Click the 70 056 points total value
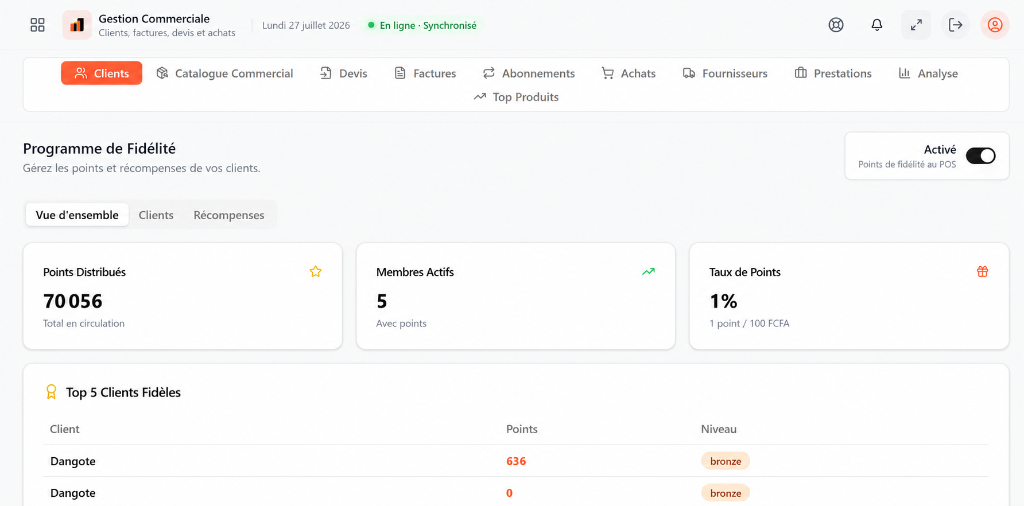The height and width of the screenshot is (506, 1024). pyautogui.click(x=72, y=301)
